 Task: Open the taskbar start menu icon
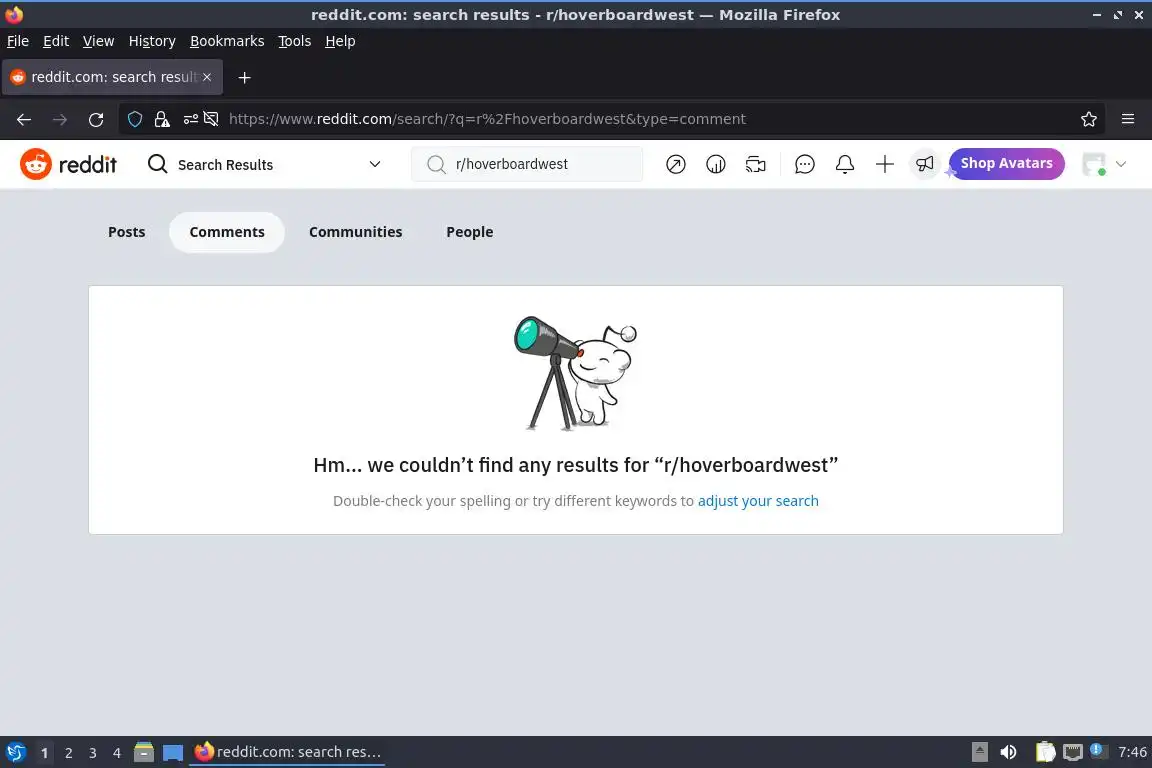[x=16, y=752]
